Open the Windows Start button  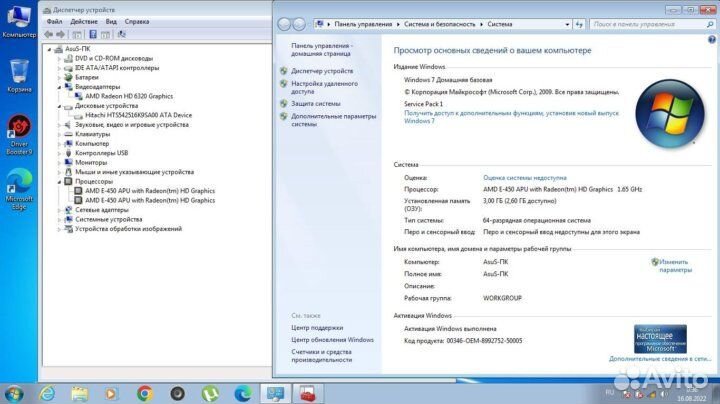click(x=14, y=394)
